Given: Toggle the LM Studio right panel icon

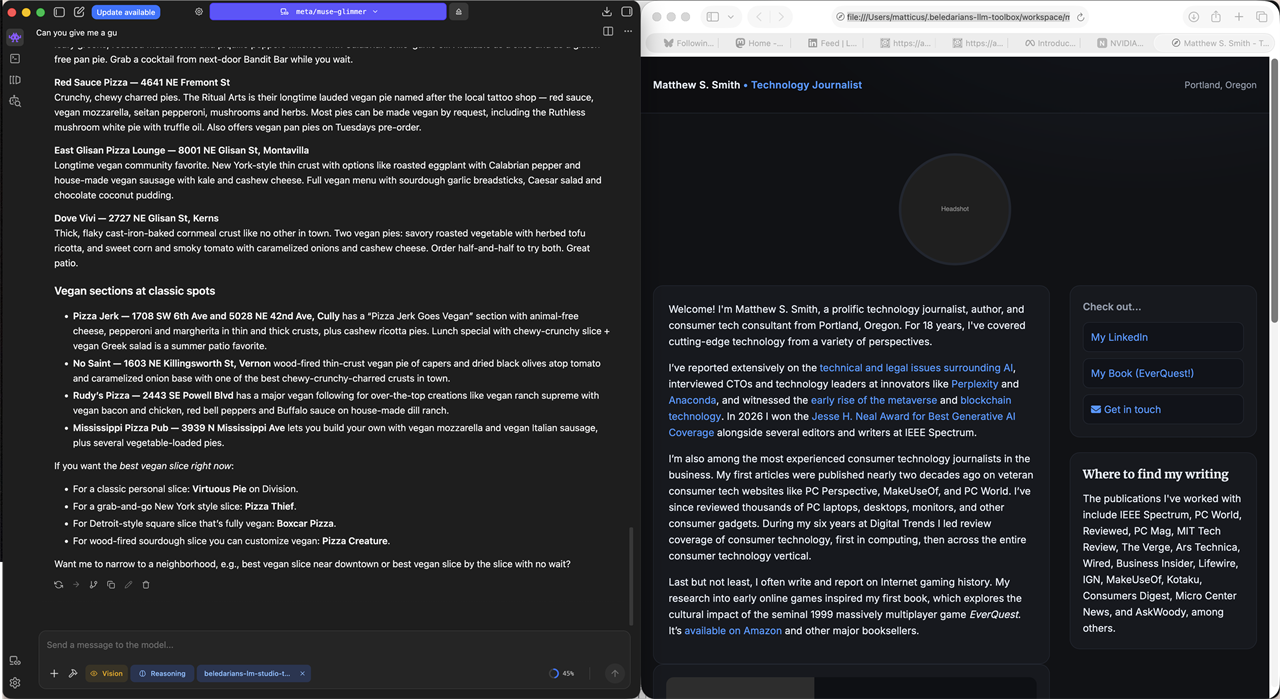Looking at the screenshot, I should tap(627, 12).
